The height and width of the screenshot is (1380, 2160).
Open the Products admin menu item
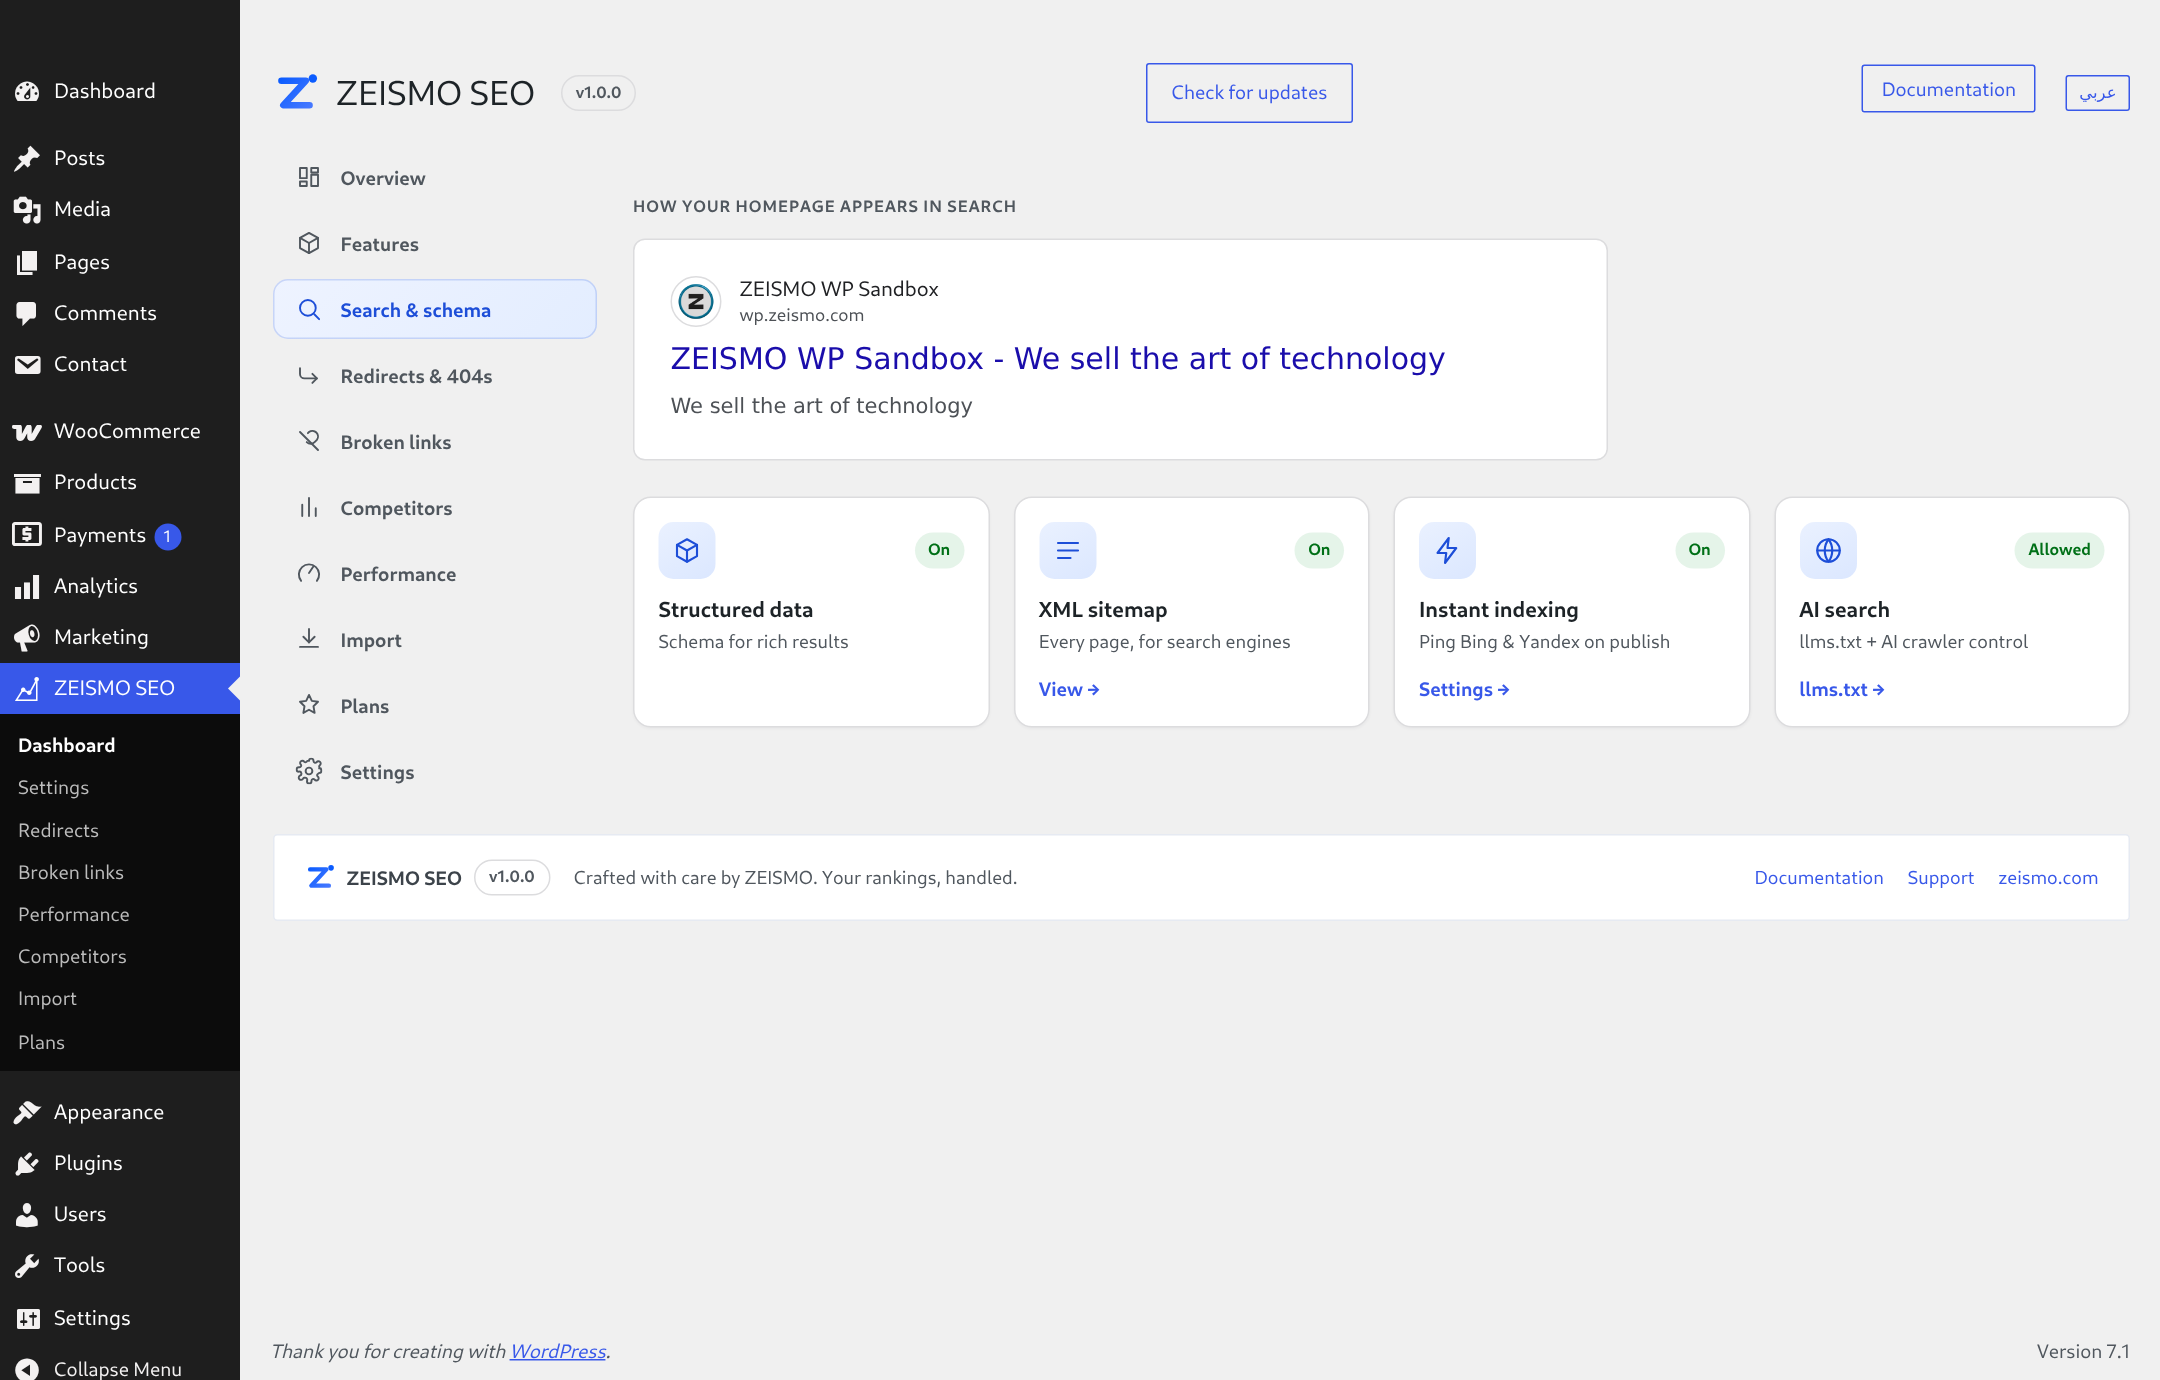point(120,482)
